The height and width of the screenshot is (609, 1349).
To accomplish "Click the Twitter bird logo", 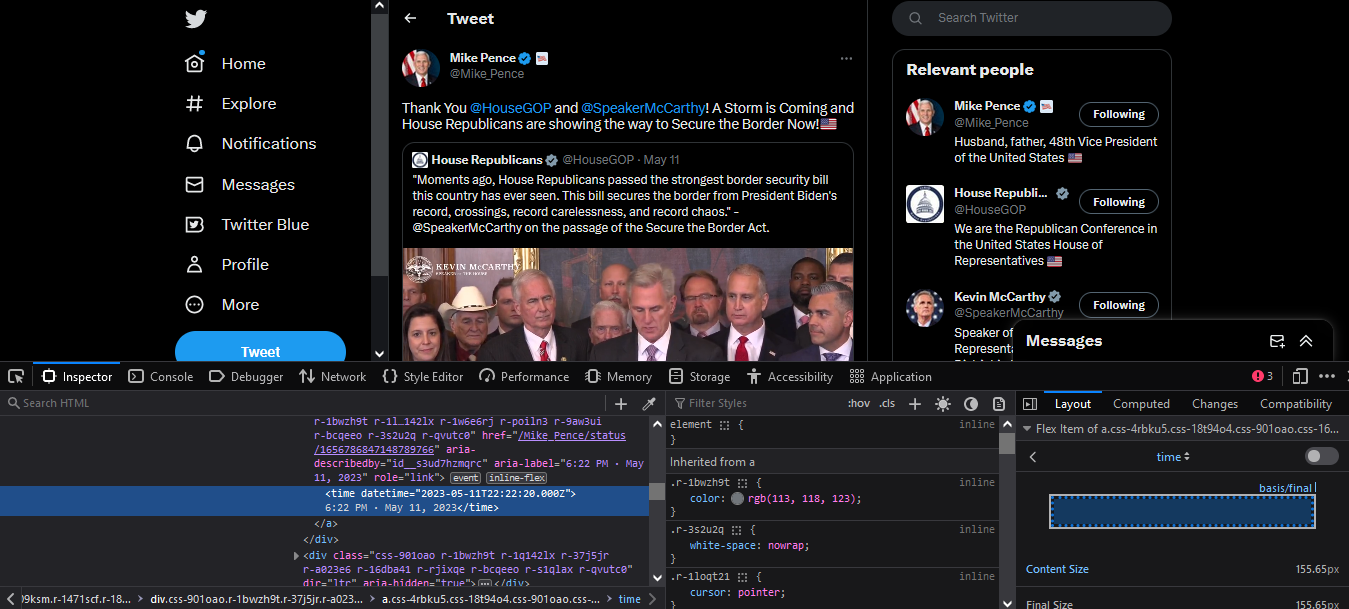I will (x=195, y=19).
